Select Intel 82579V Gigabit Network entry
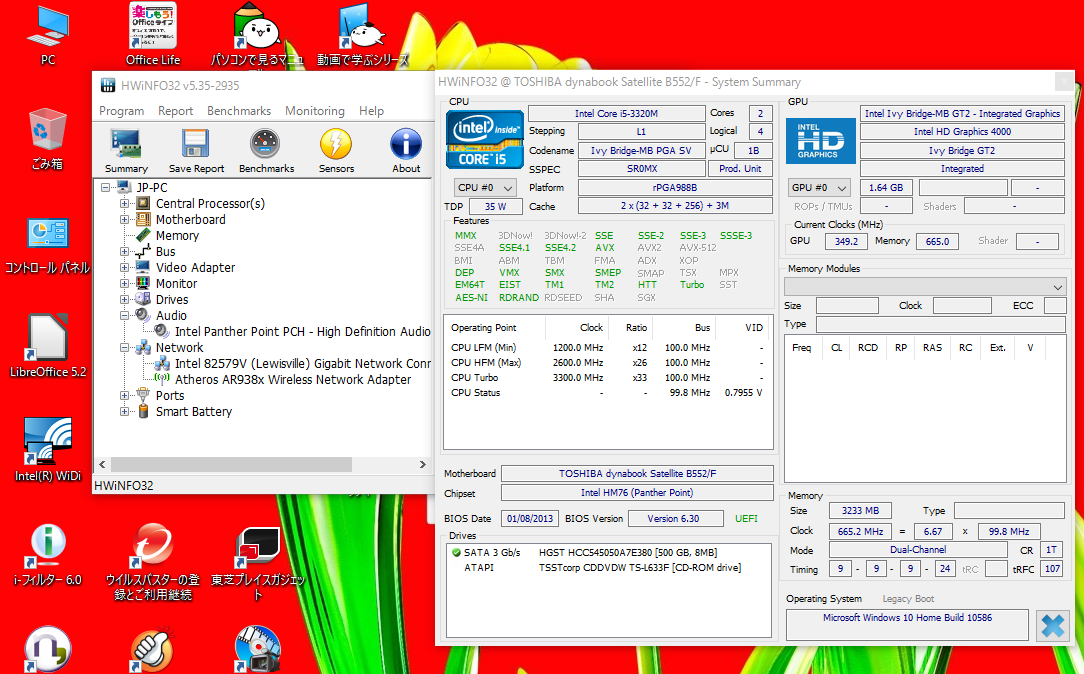 [303, 364]
